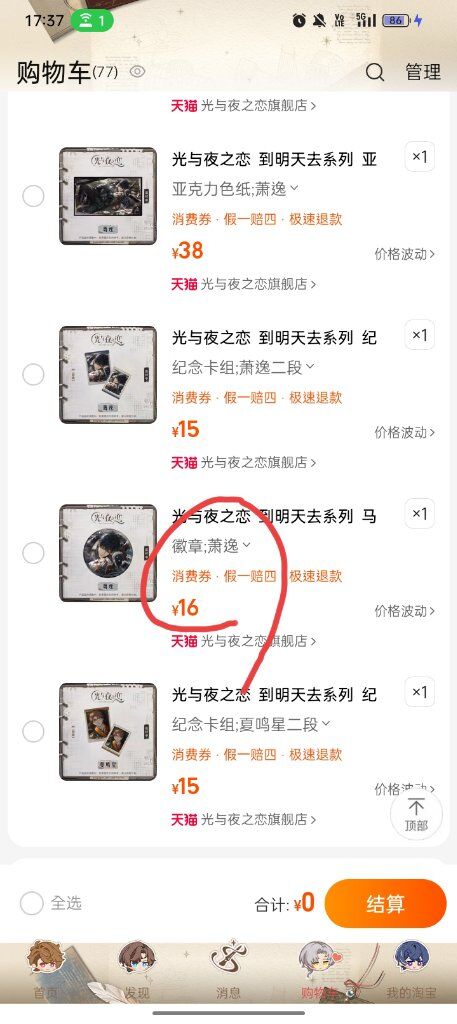Viewport: 457px width, 1024px height.
Task: Tap the orange 结算 button
Action: (x=385, y=904)
